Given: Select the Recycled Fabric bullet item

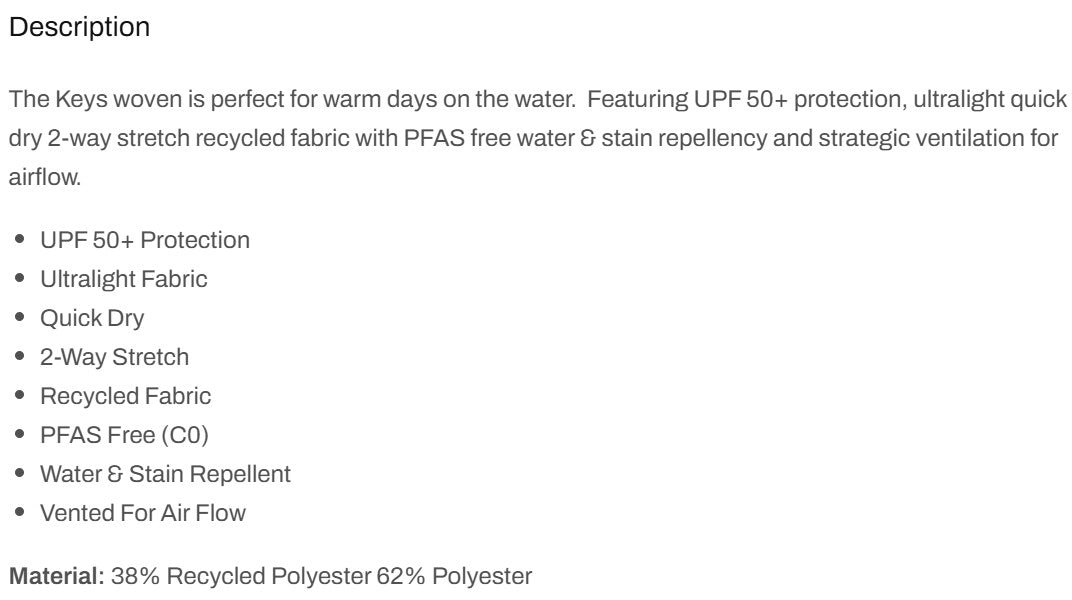Looking at the screenshot, I should [x=126, y=396].
